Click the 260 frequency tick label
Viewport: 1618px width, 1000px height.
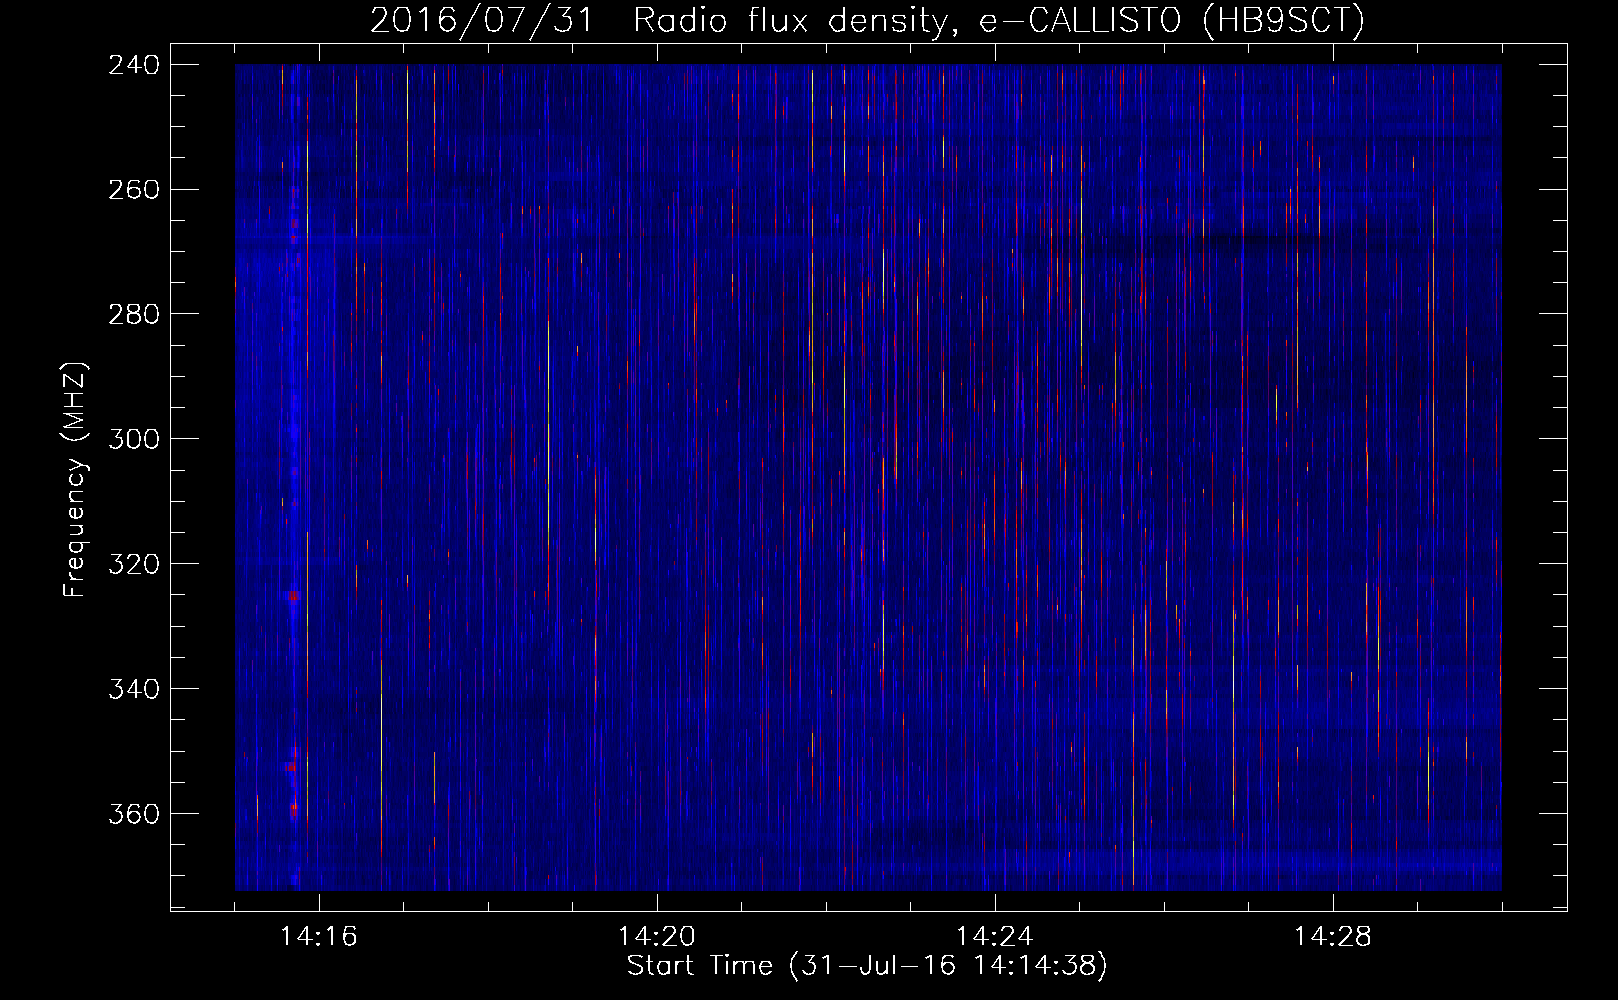[134, 190]
